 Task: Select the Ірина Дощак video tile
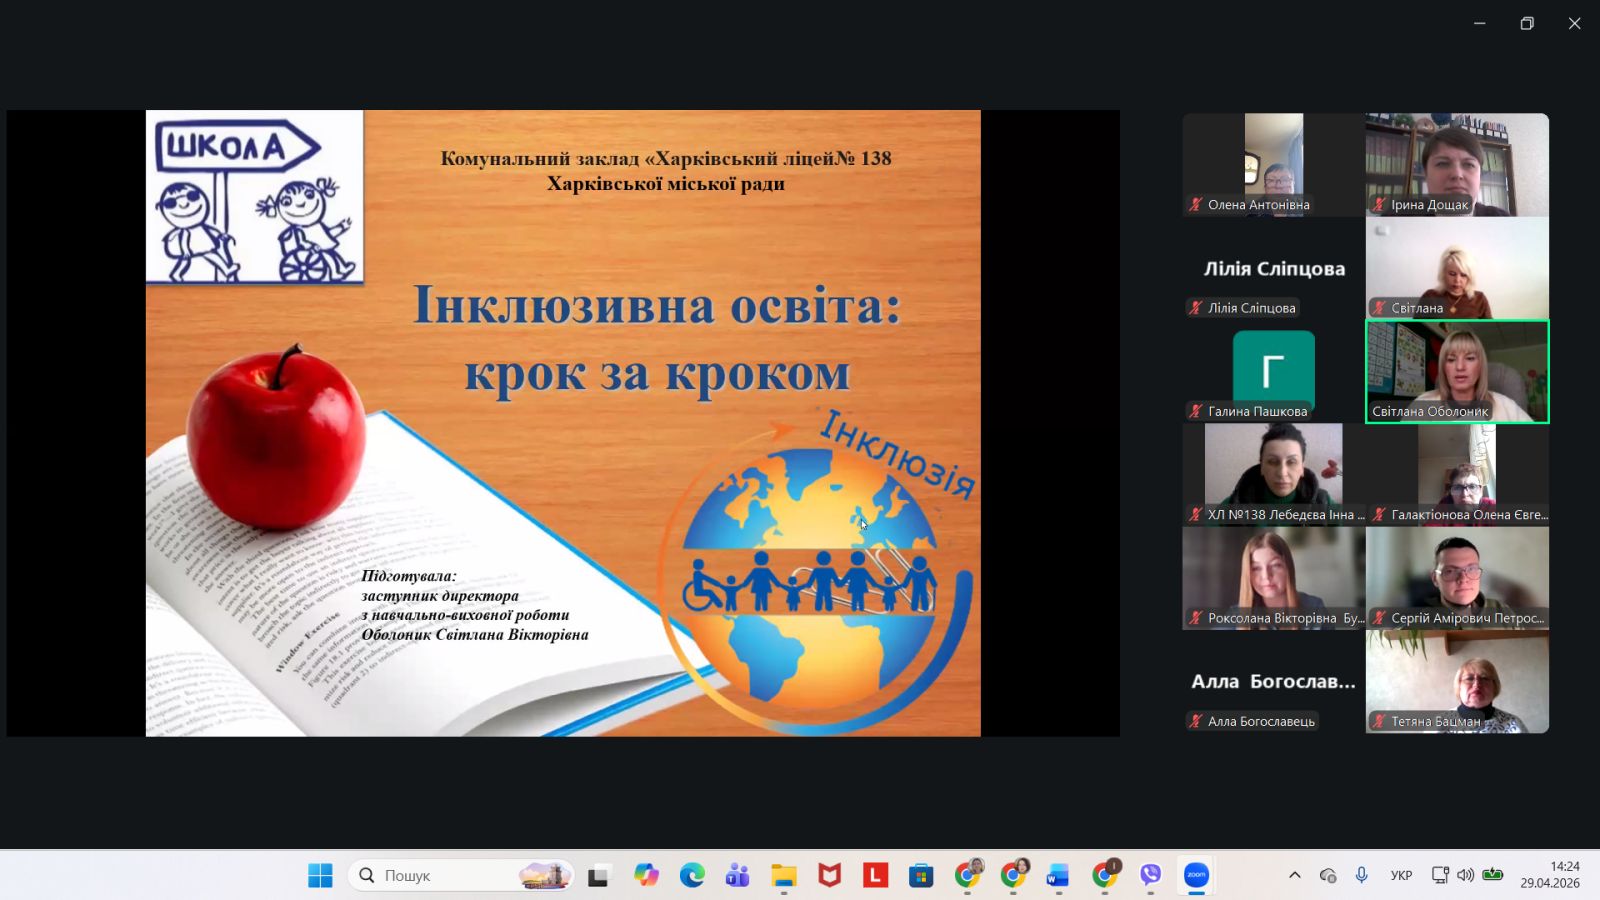(x=1457, y=164)
